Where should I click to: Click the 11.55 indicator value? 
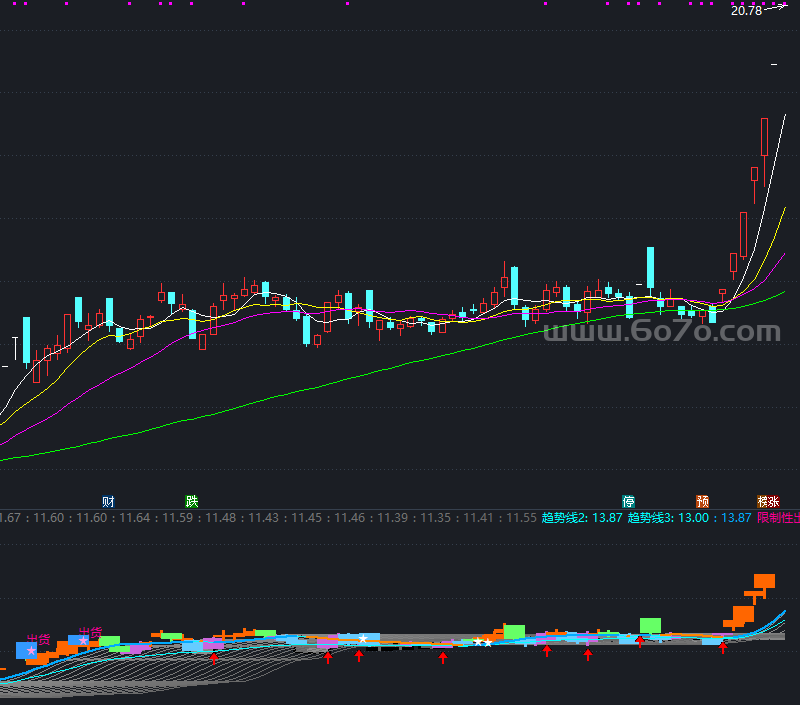521,518
